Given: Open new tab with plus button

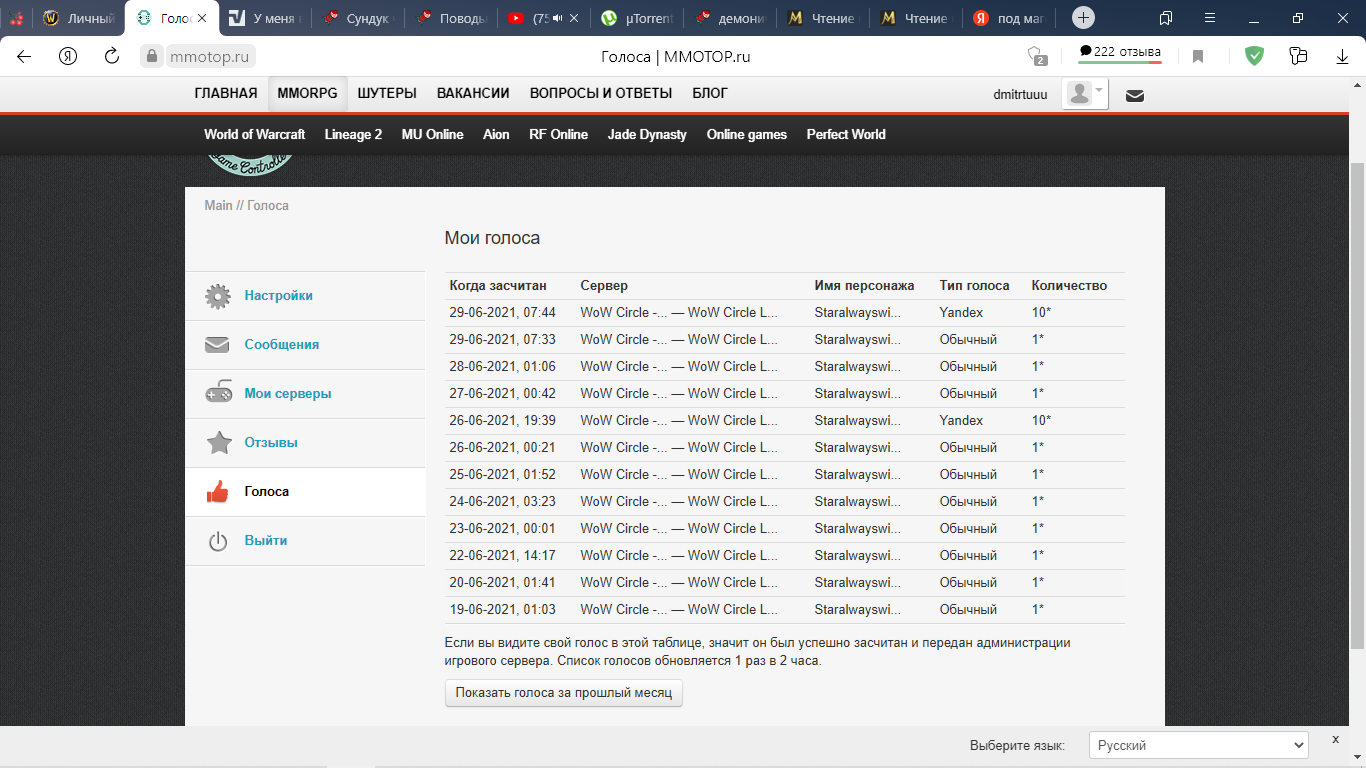Looking at the screenshot, I should (1083, 18).
